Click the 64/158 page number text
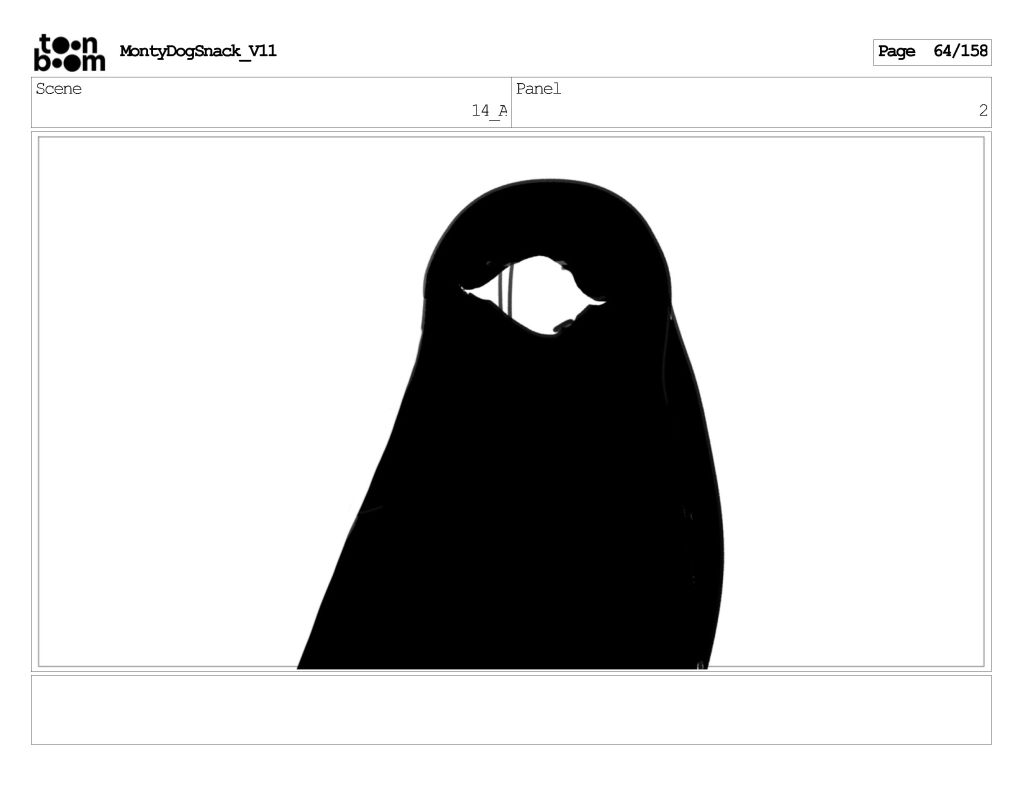 pos(960,51)
